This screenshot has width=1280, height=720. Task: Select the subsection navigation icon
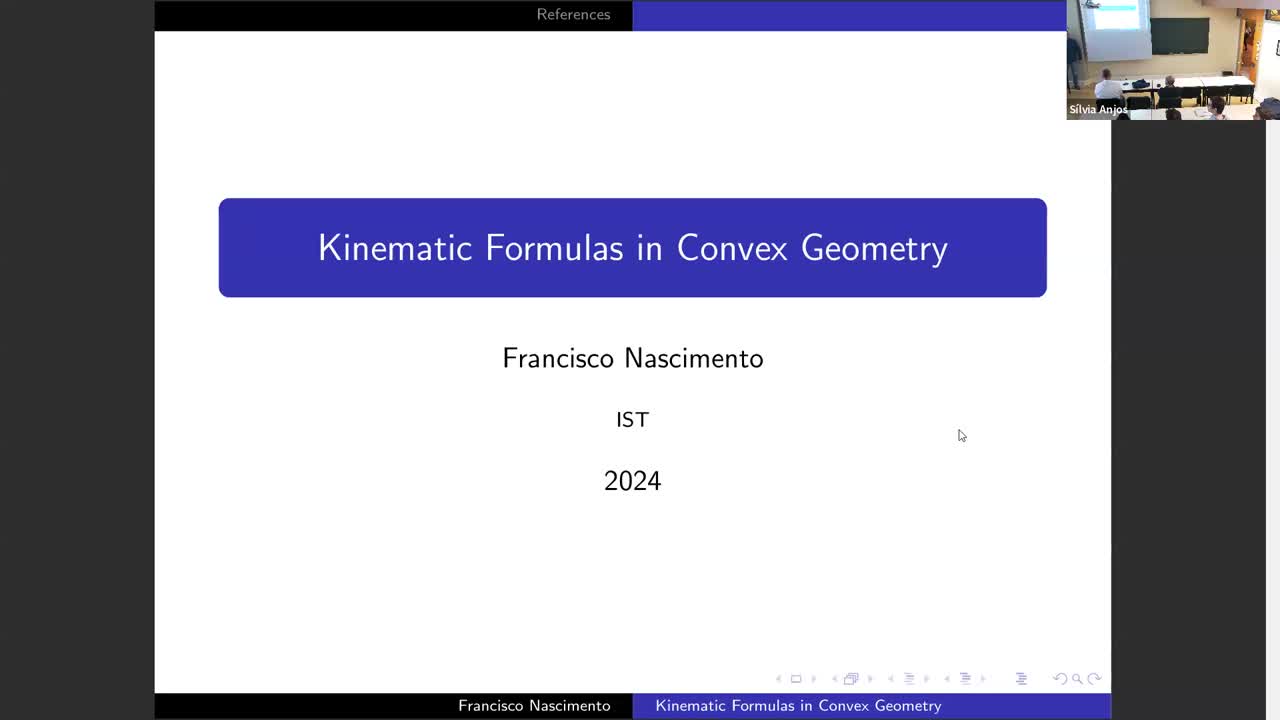(966, 679)
